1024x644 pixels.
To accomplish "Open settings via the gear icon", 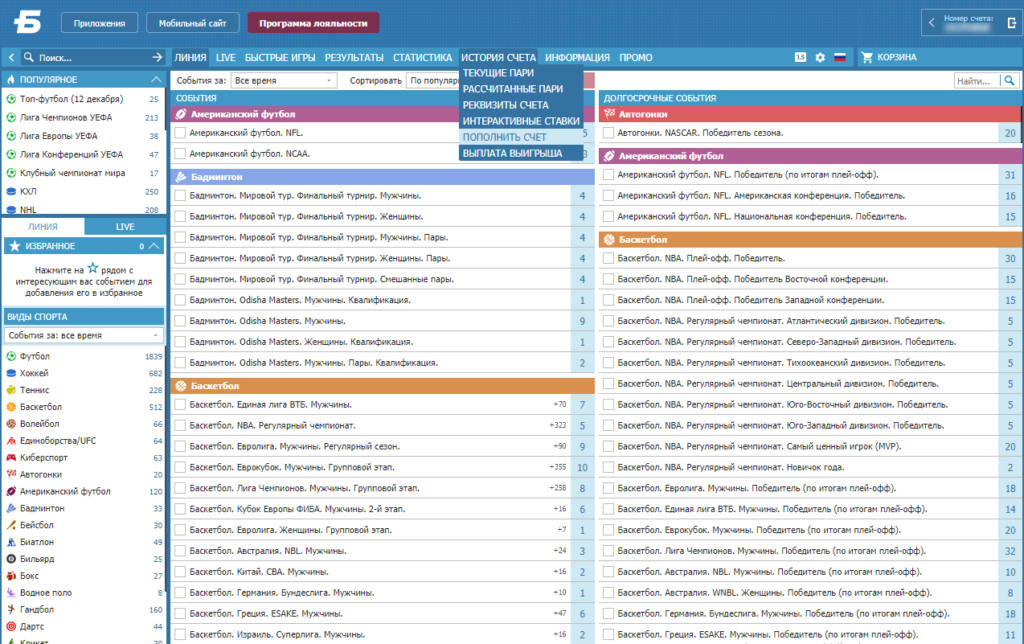I will click(820, 57).
